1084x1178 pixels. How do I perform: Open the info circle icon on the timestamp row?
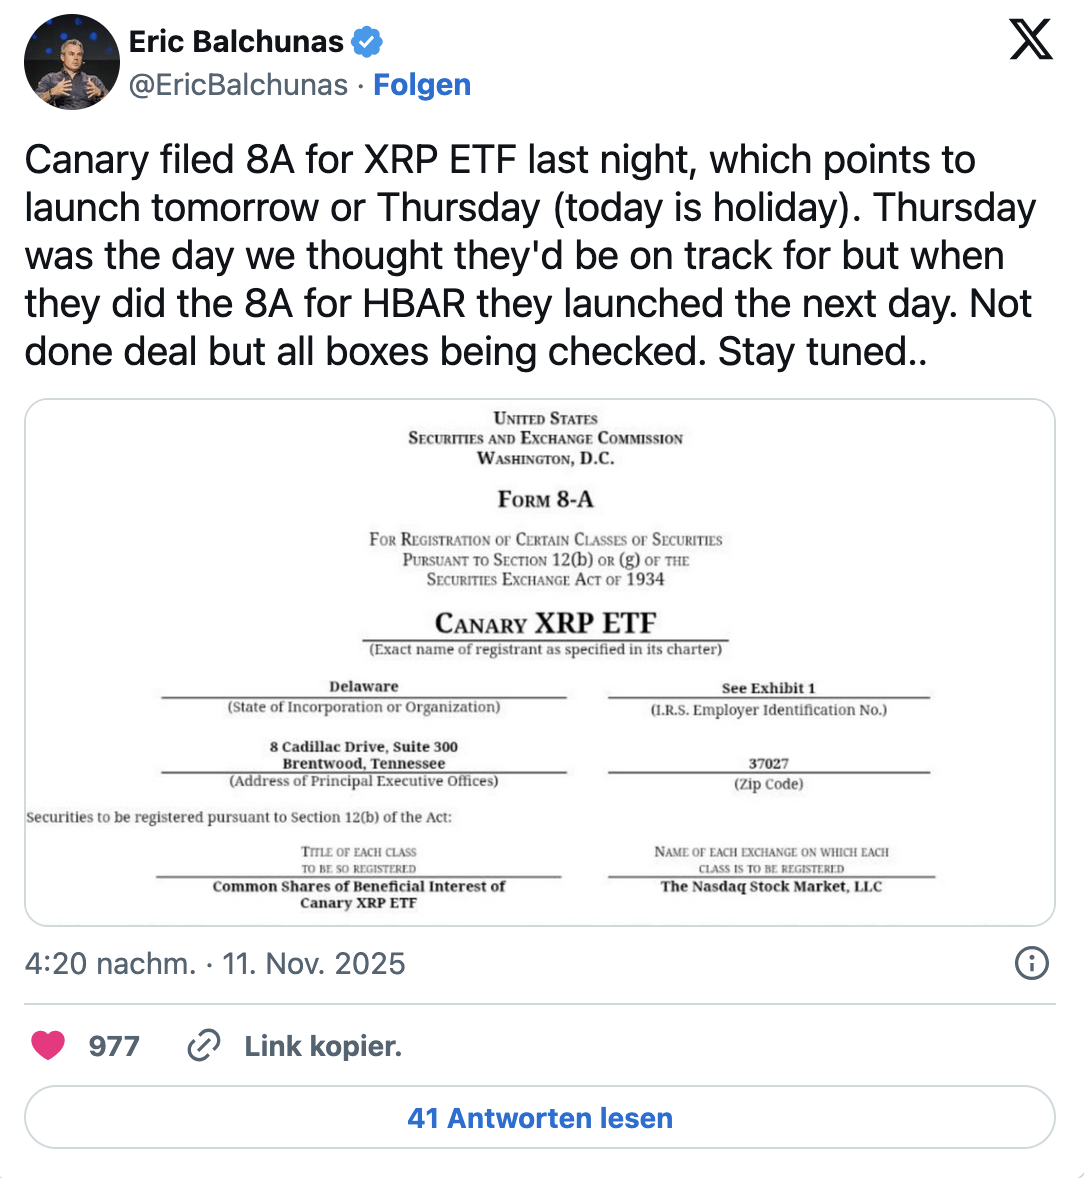(1031, 963)
